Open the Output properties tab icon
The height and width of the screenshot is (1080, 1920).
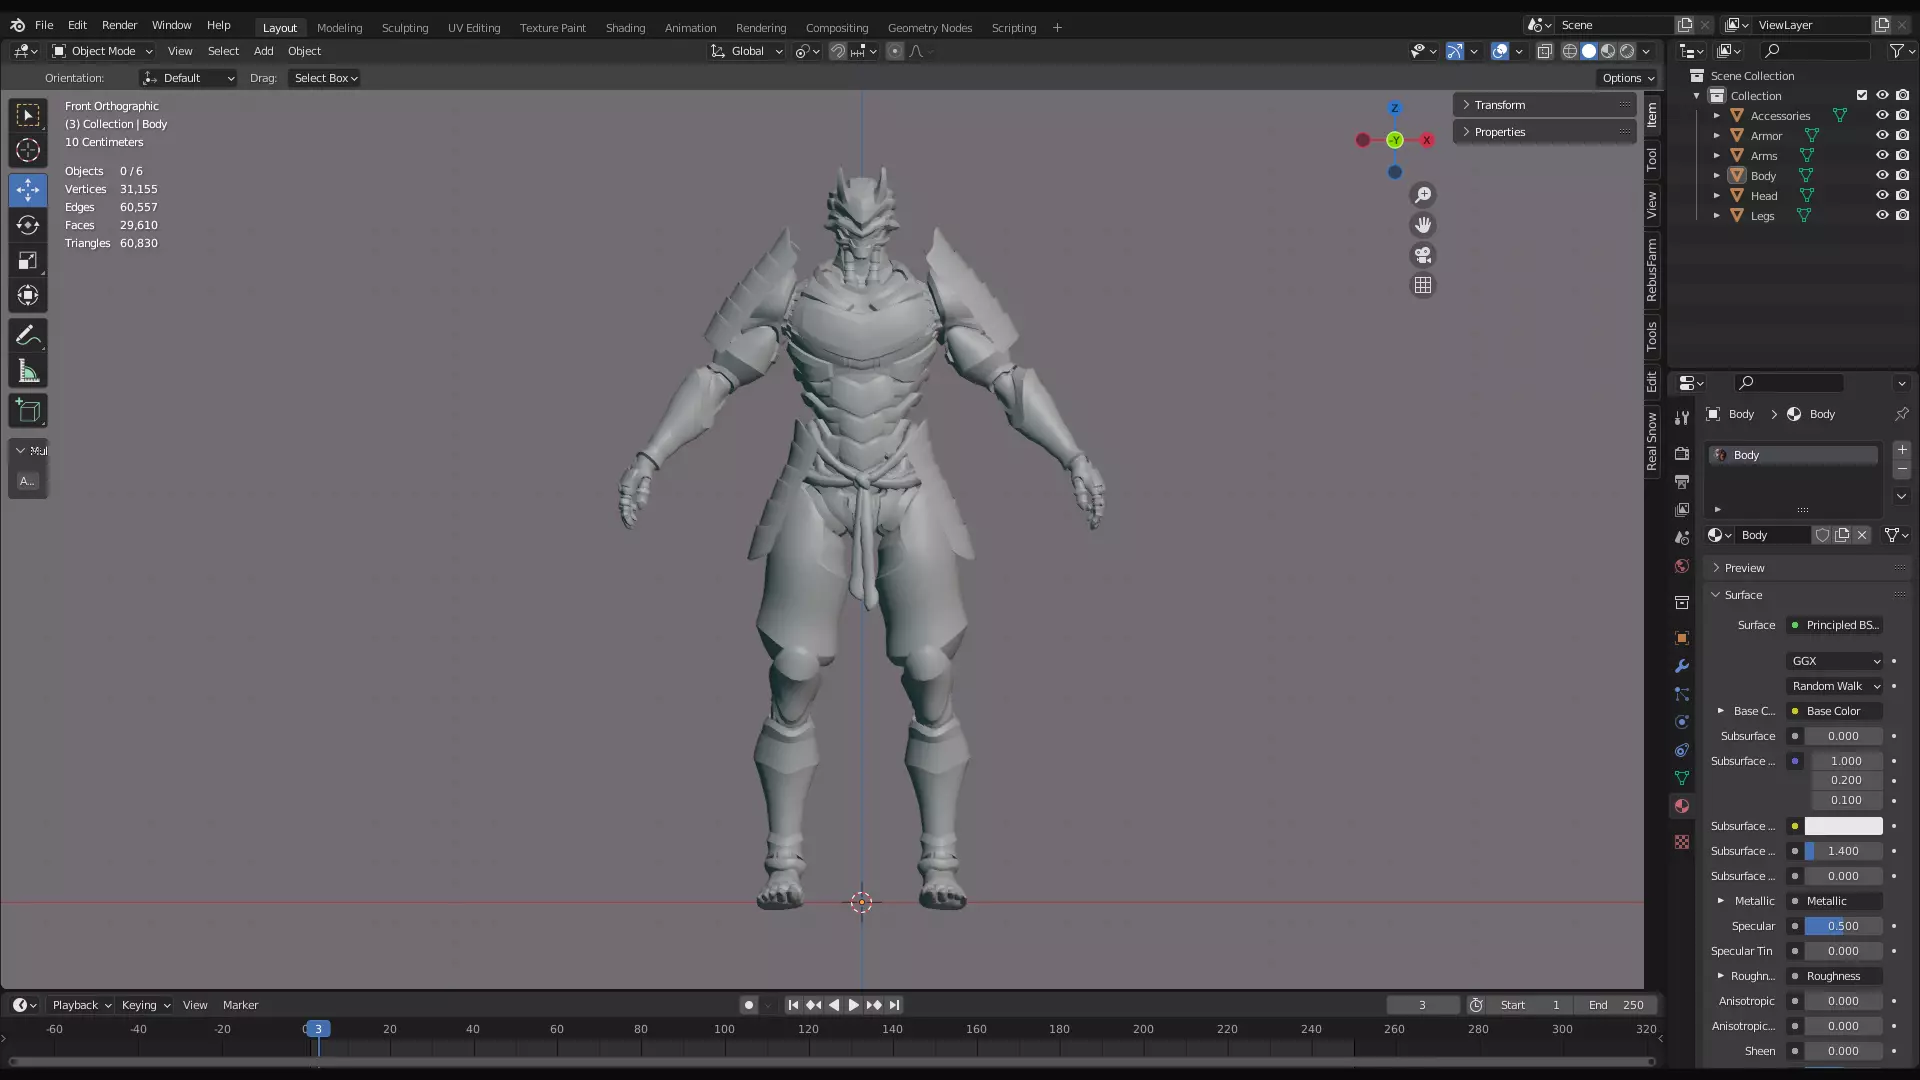(x=1682, y=482)
